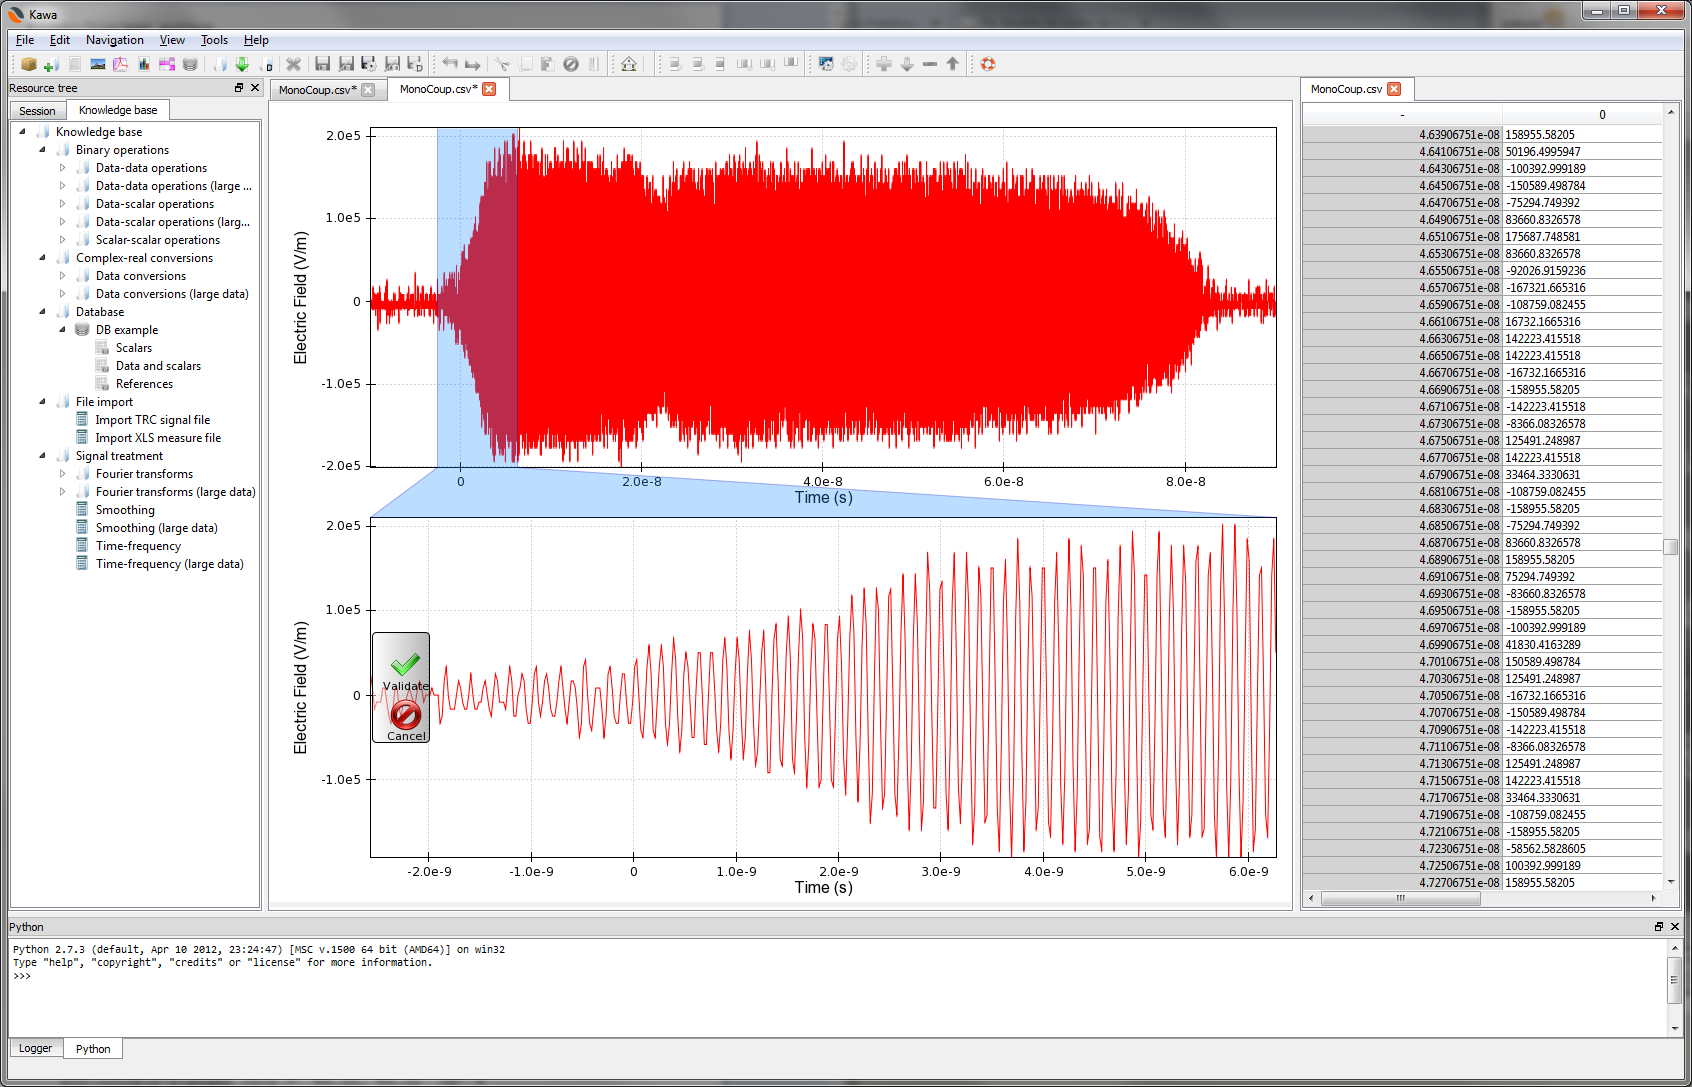1692x1087 pixels.
Task: Click the scissors cut icon
Action: coord(502,64)
